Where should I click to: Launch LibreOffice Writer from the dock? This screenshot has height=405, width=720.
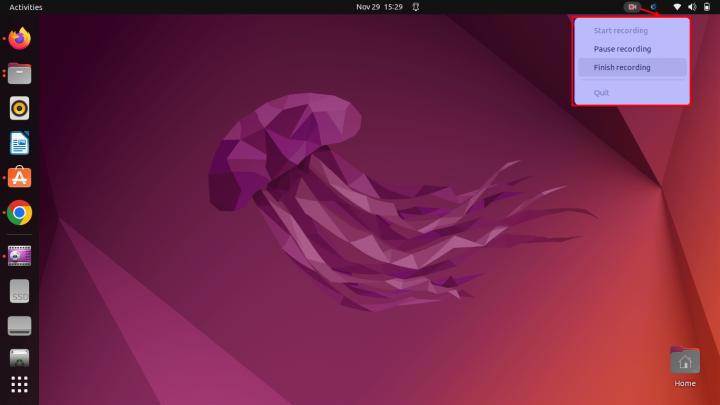point(20,143)
